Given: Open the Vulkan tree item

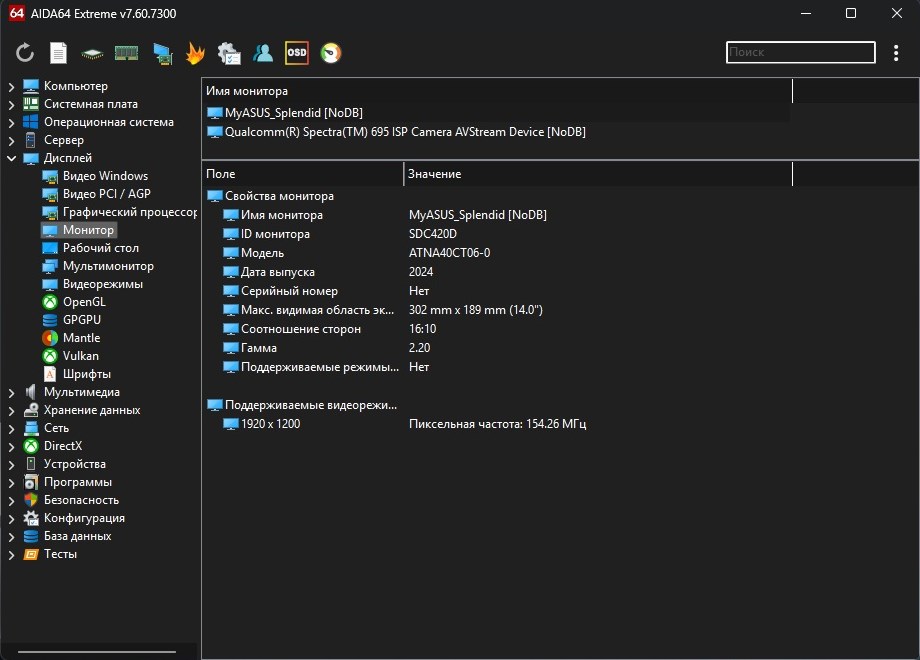Looking at the screenshot, I should (x=81, y=356).
